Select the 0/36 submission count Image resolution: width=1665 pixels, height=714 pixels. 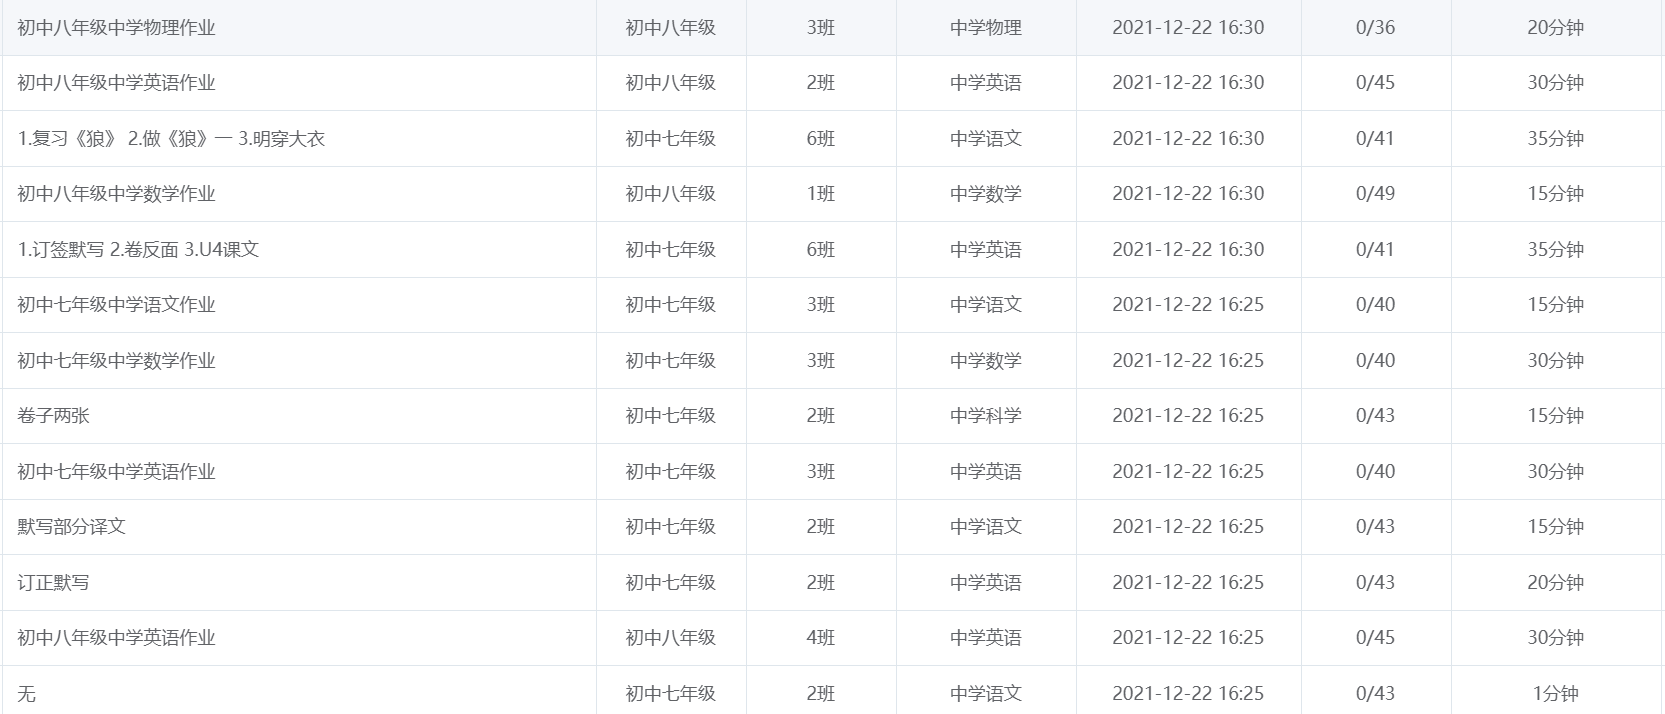(x=1375, y=28)
